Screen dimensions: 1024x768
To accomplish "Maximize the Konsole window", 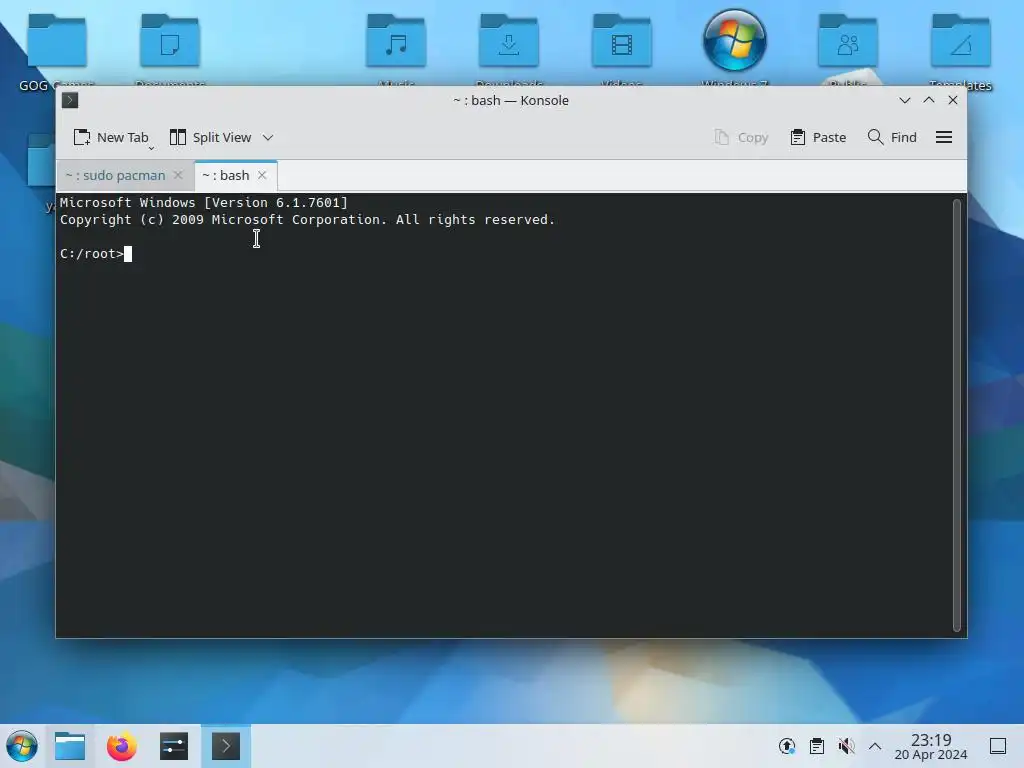I will pos(929,100).
